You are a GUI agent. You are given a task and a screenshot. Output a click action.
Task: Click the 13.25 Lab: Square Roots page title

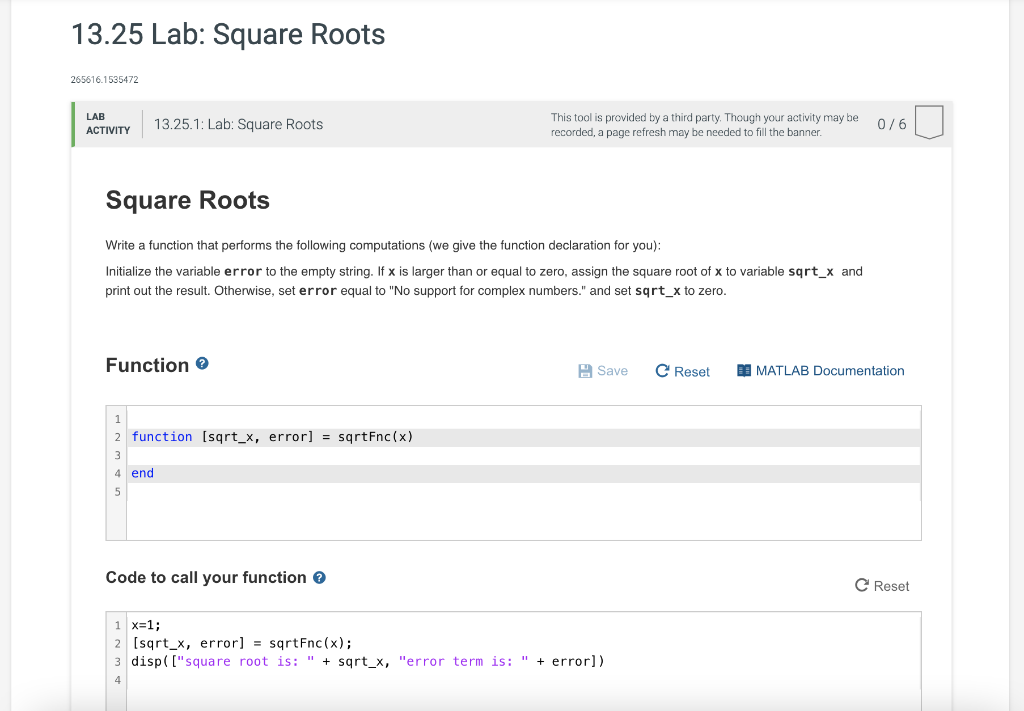226,34
